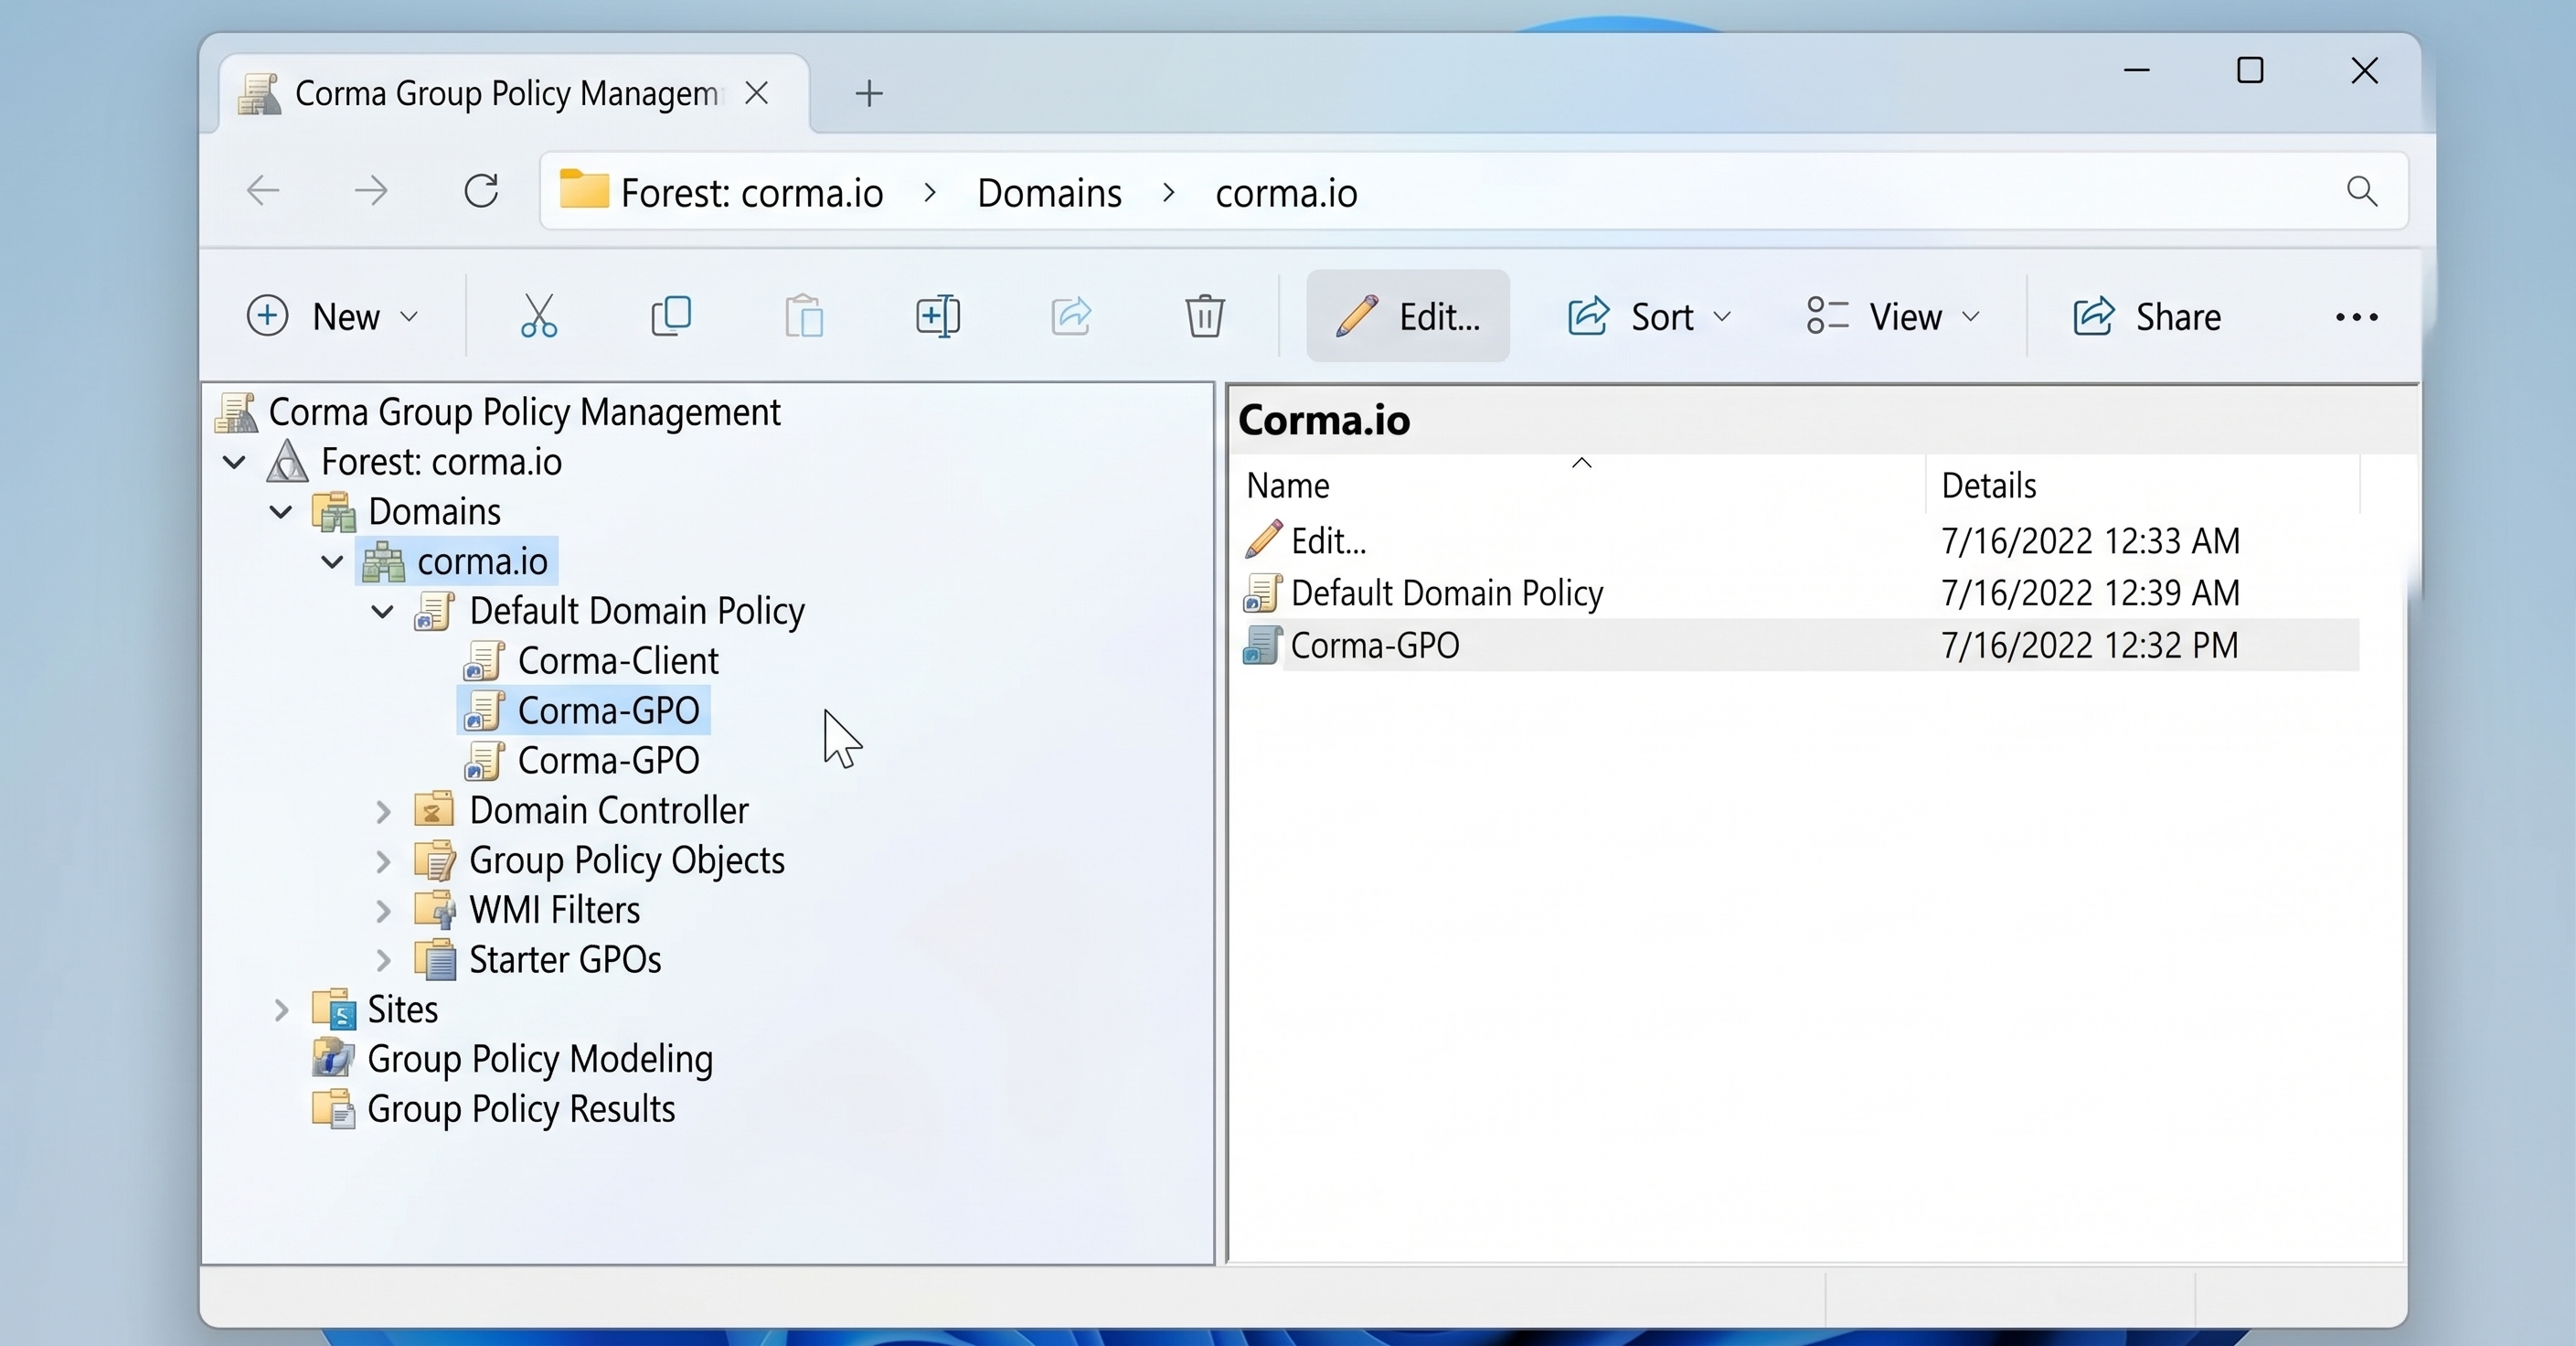Click Forest: corma.io in breadcrumb

[752, 192]
